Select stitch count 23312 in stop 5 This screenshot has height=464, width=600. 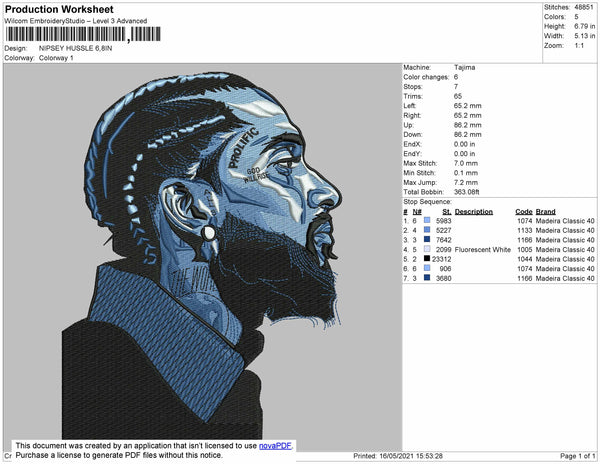(x=442, y=259)
